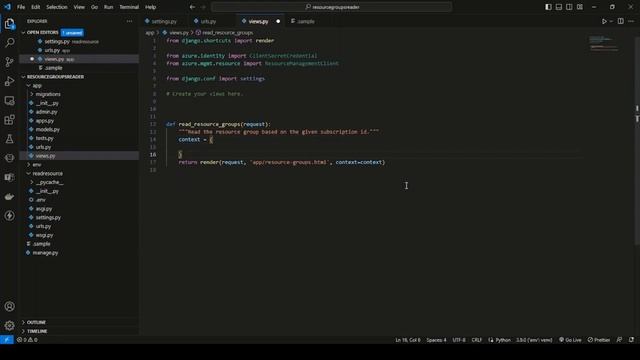
Task: Click Prettier in the status bar
Action: (599, 340)
